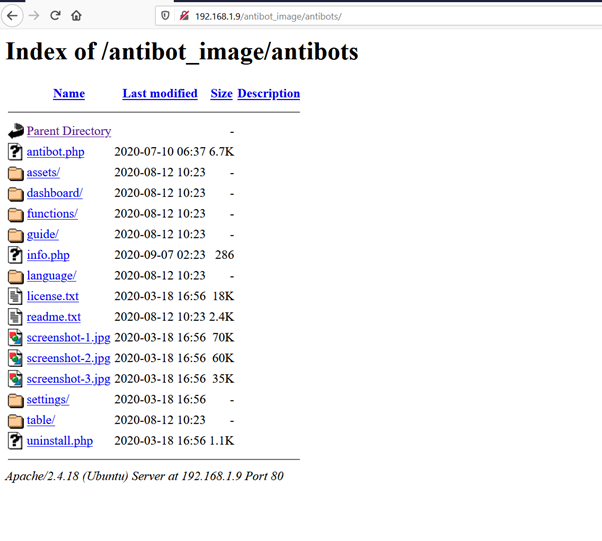This screenshot has width=602, height=541.
Task: Click the shield tracking protection icon
Action: click(x=165, y=16)
